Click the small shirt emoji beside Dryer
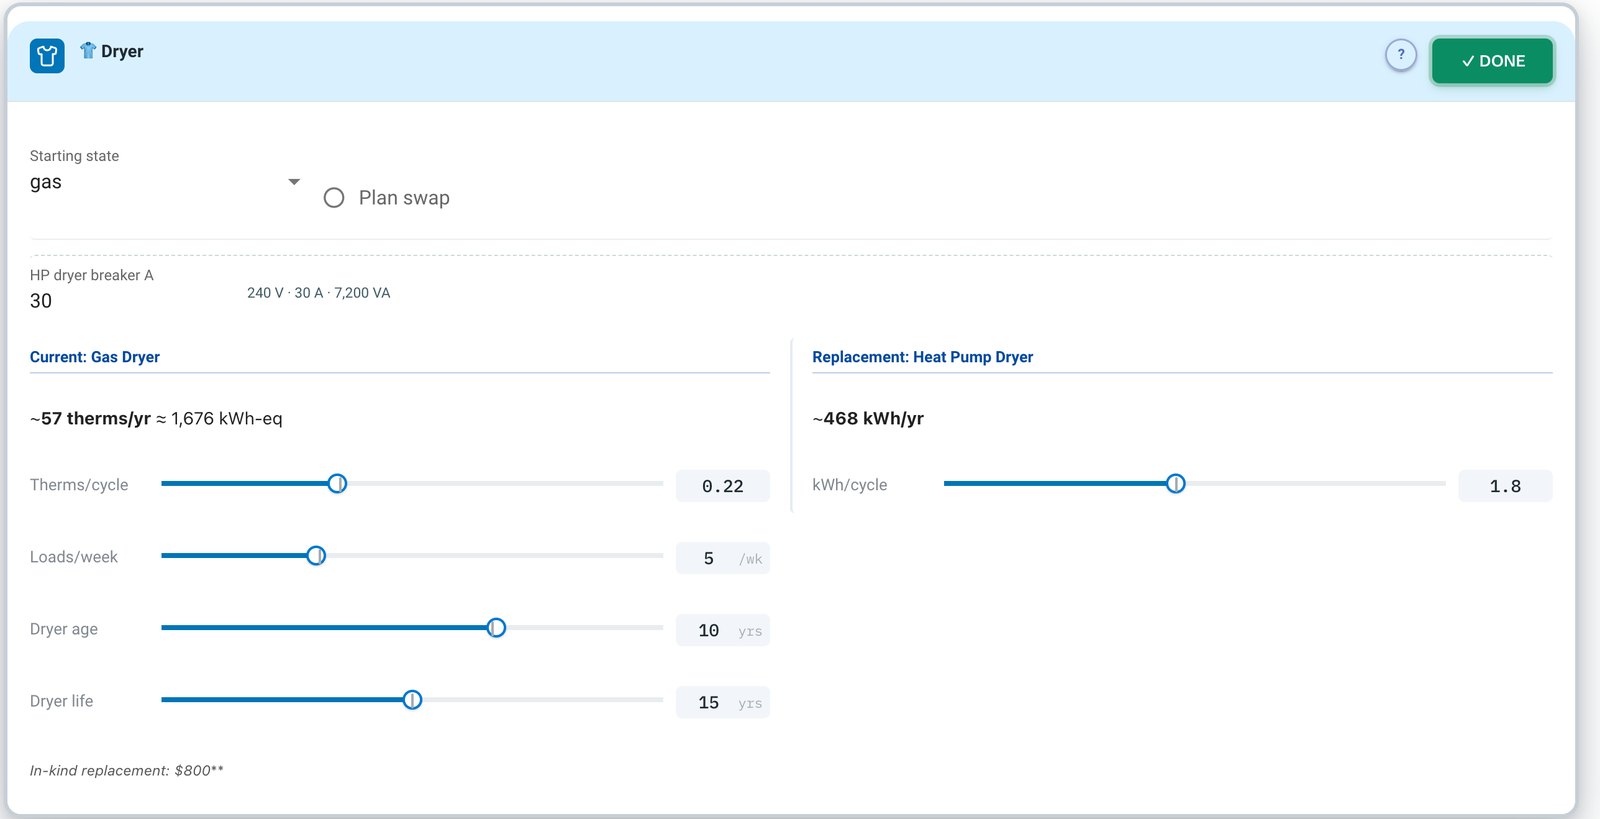1600x819 pixels. pos(88,50)
